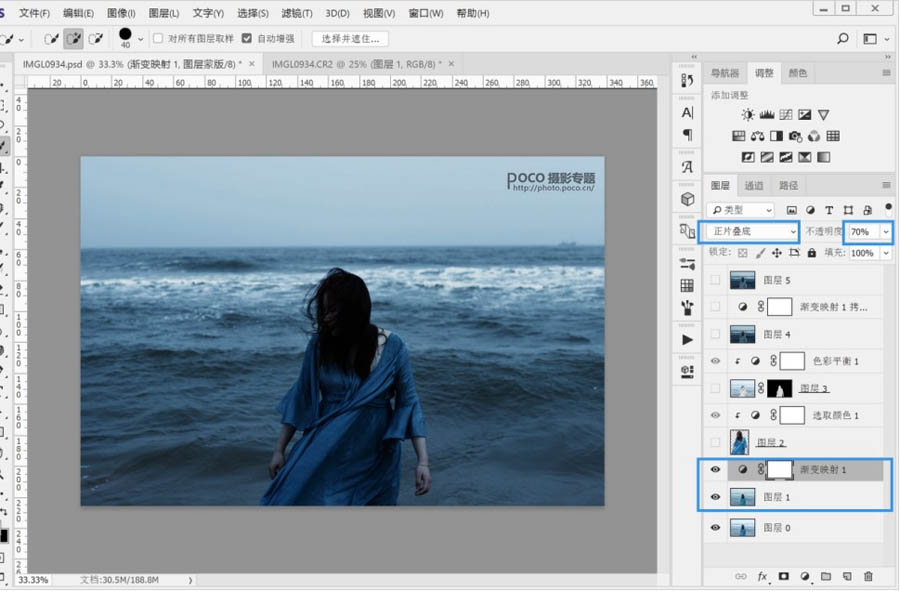Image resolution: width=900 pixels, height=591 pixels.
Task: Create a new group with the folder icon
Action: 826,576
